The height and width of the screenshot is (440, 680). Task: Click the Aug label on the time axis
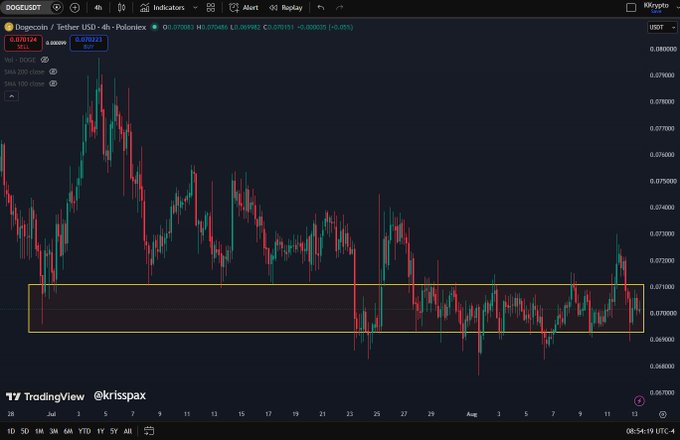click(472, 414)
